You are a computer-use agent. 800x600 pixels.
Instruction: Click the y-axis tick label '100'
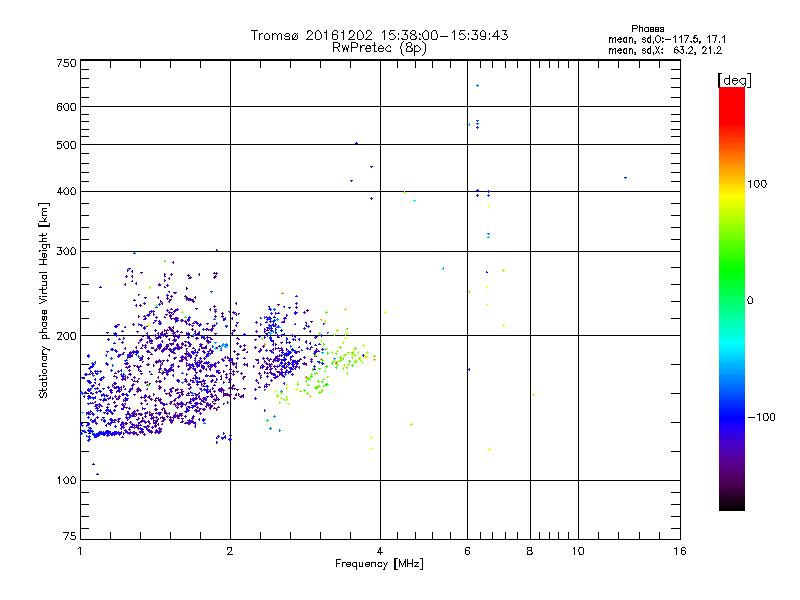pos(66,481)
